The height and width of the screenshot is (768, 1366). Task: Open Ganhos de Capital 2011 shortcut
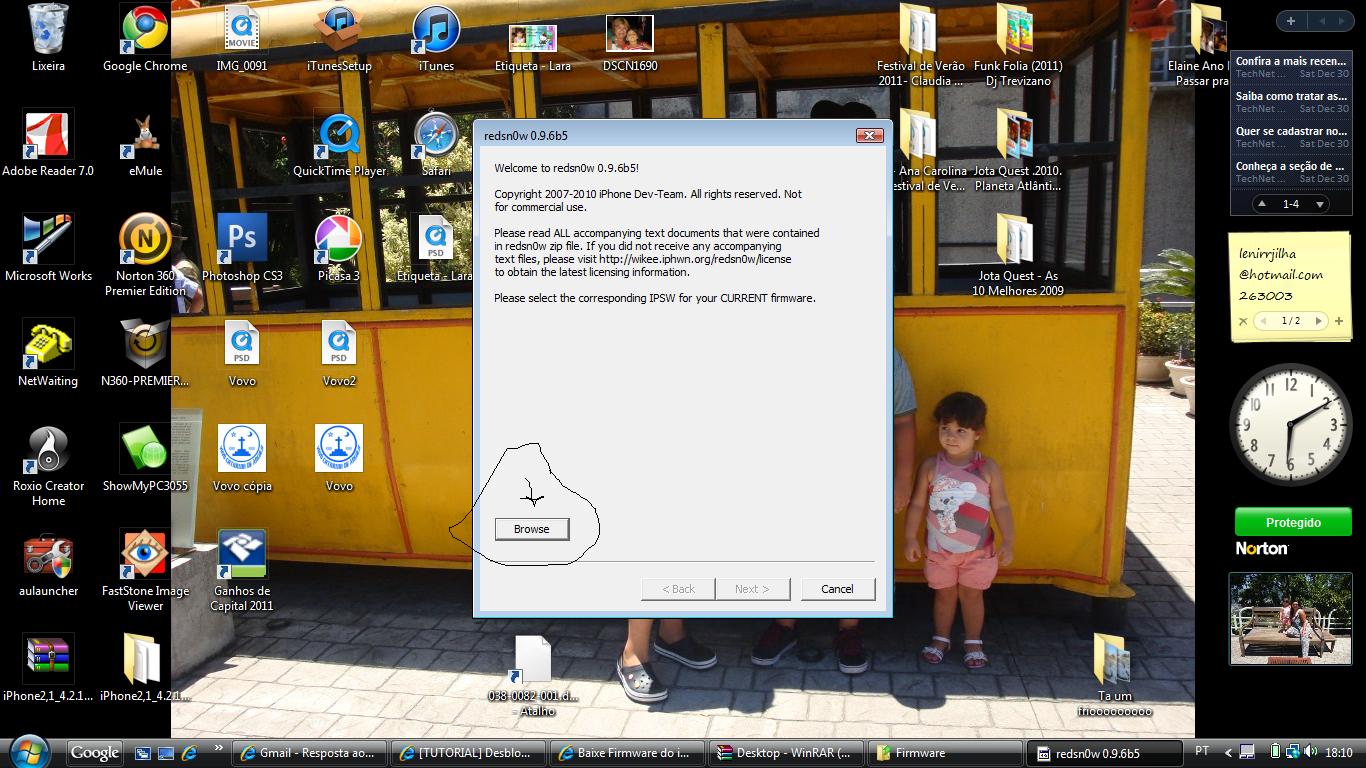coord(242,570)
